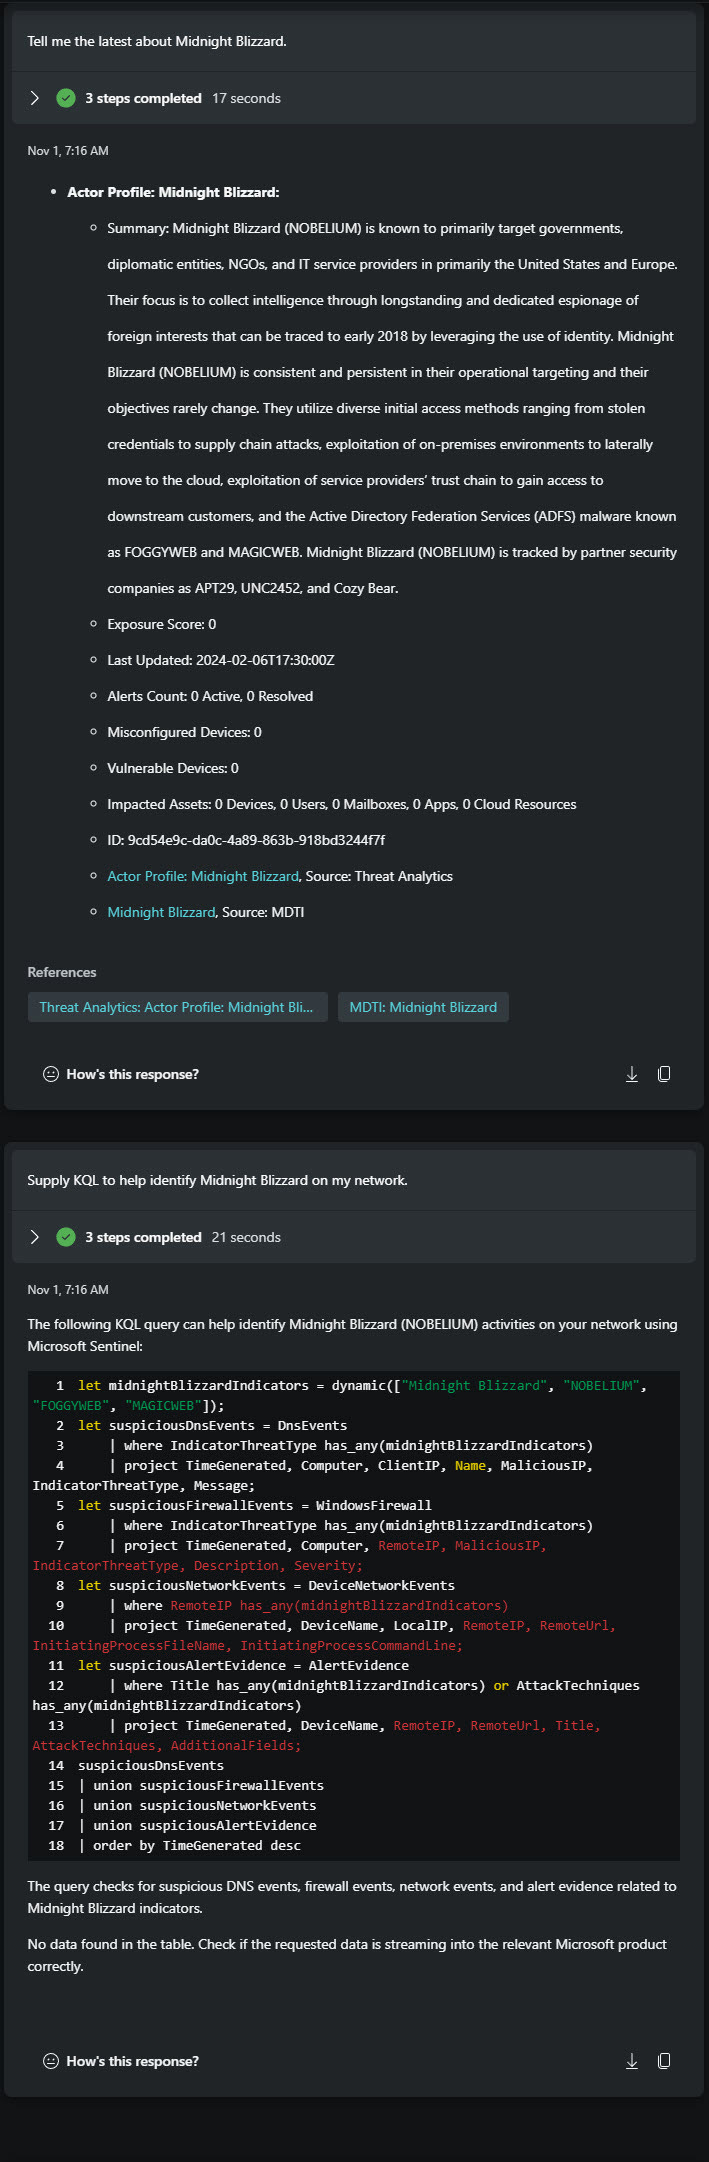Expand steps chevron for first prompt
The width and height of the screenshot is (709, 2162).
coord(35,98)
